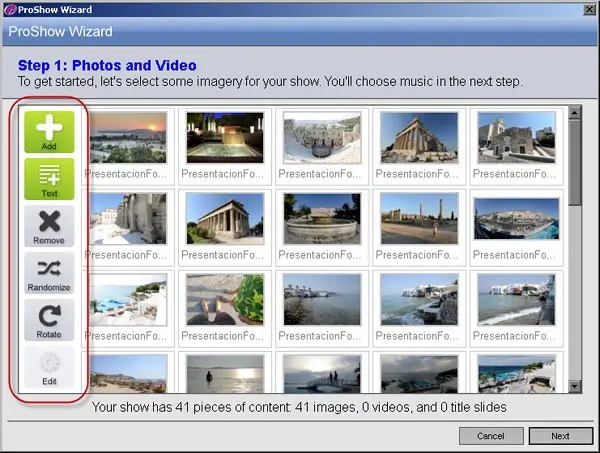Click the Remove X icon
Image resolution: width=600 pixels, height=453 pixels.
(49, 222)
